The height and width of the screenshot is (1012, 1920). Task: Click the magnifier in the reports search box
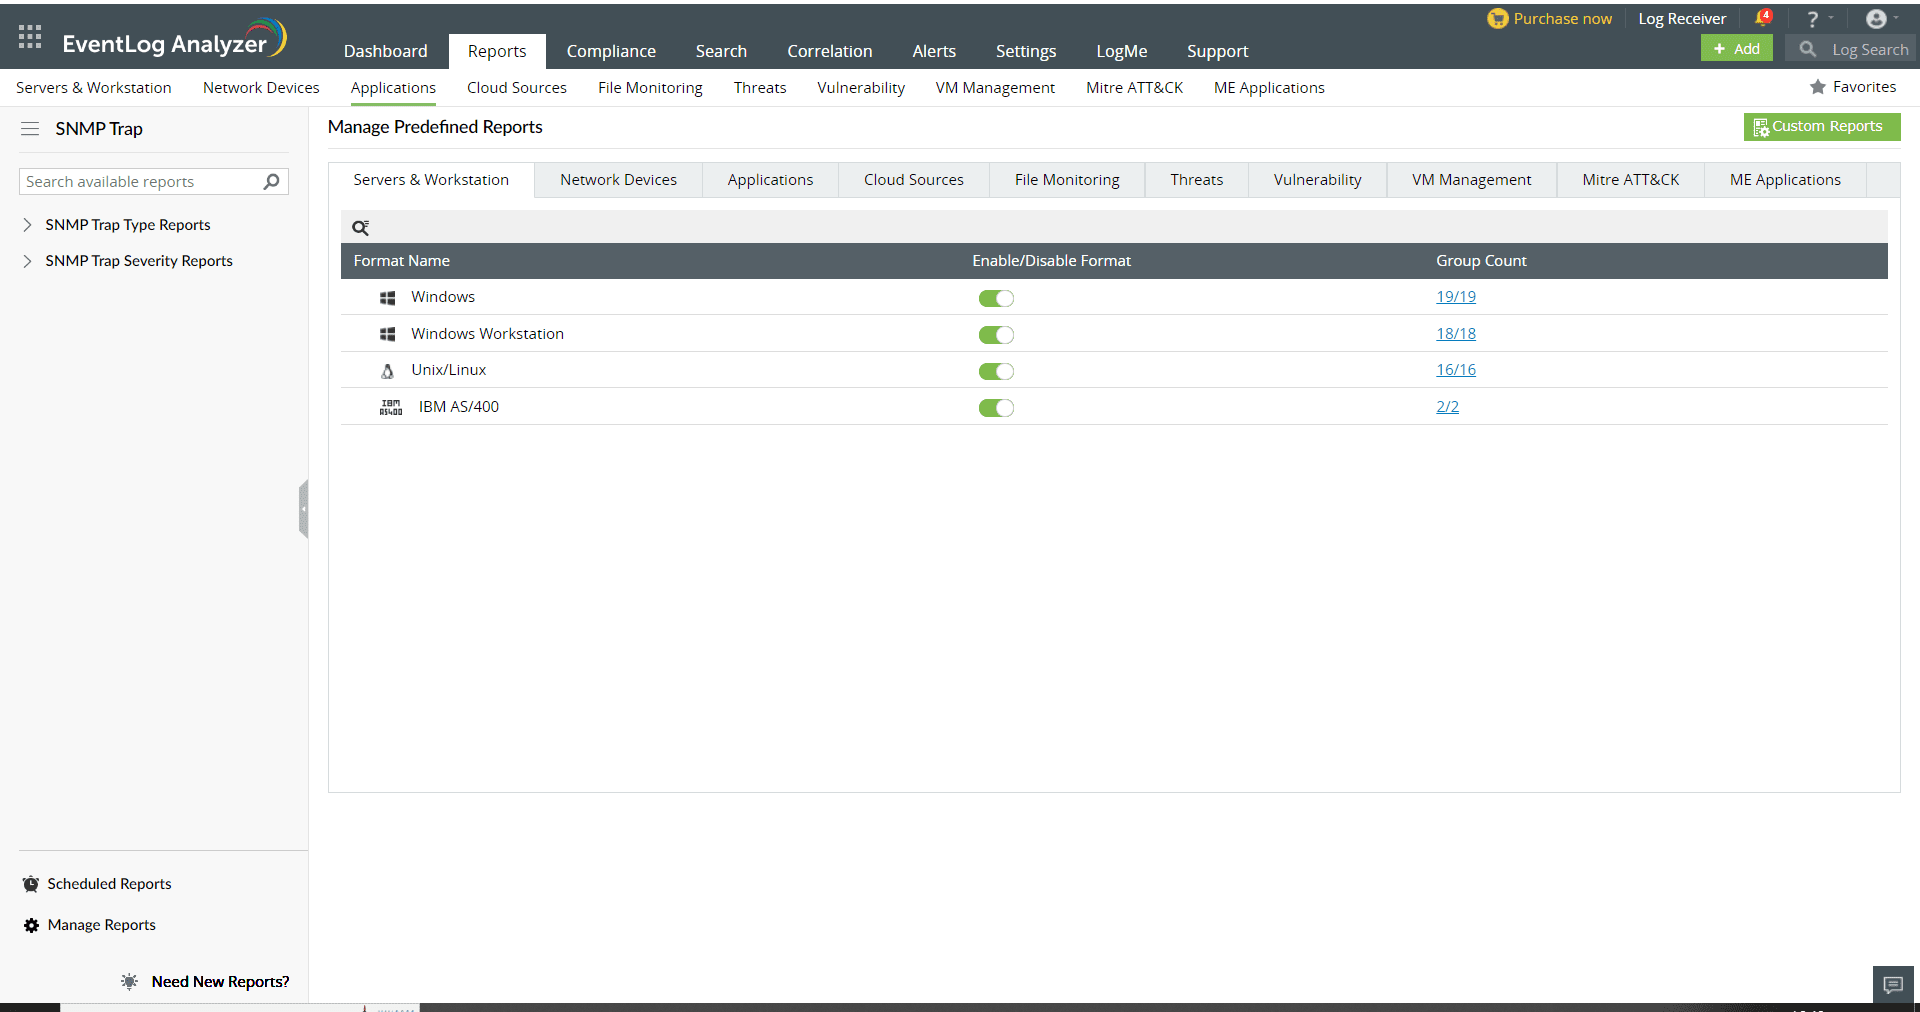(x=271, y=181)
